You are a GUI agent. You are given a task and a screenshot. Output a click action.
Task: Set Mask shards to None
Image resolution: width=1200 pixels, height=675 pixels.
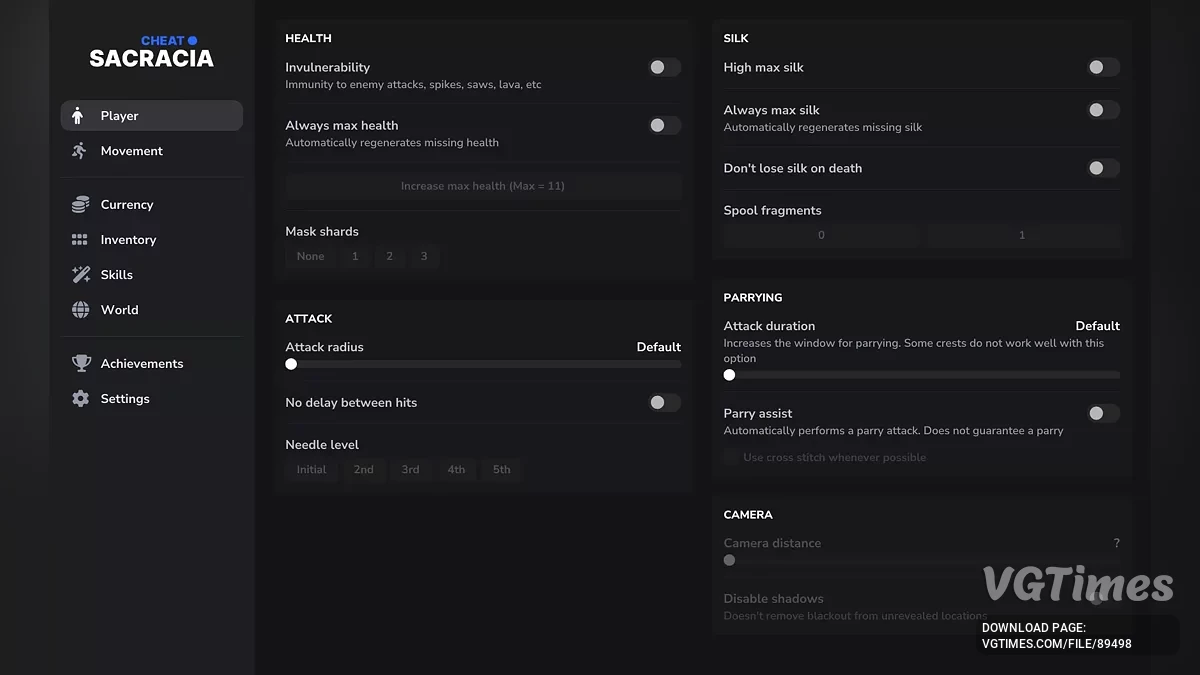pos(310,256)
